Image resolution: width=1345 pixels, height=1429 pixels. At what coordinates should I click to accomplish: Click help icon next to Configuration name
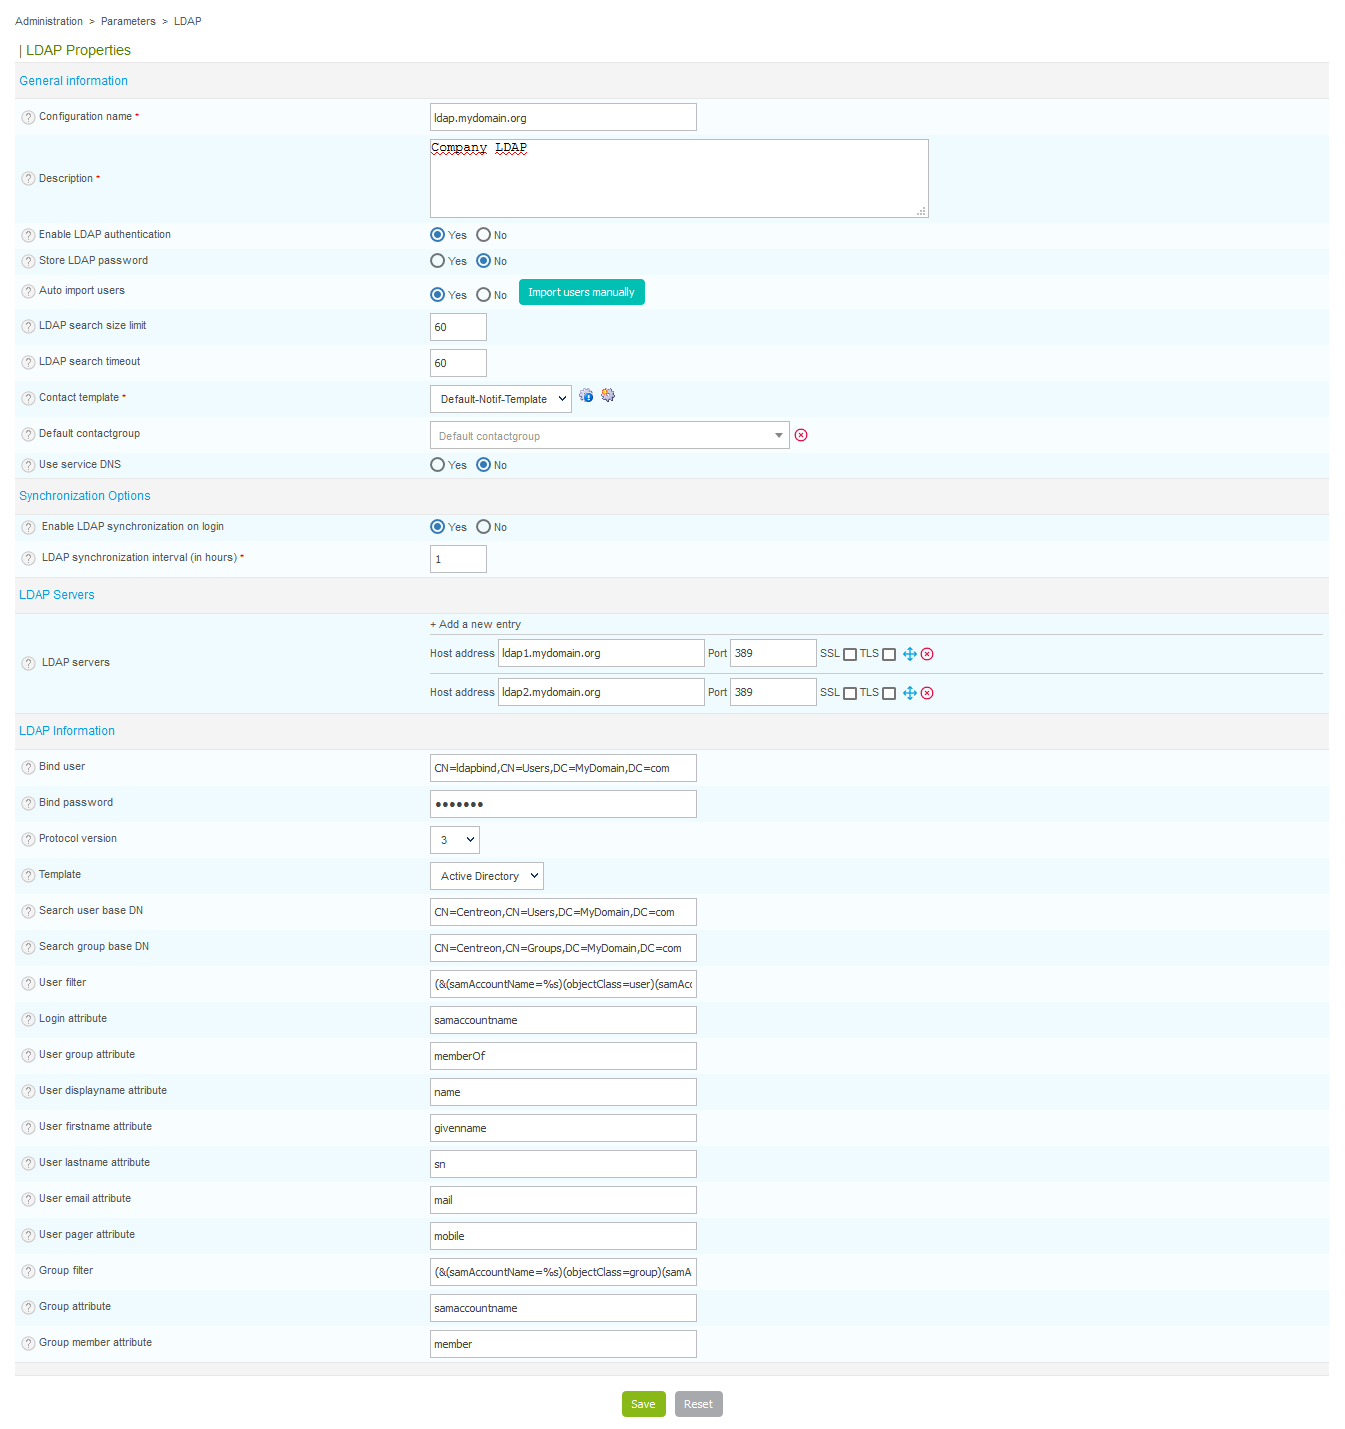[28, 118]
